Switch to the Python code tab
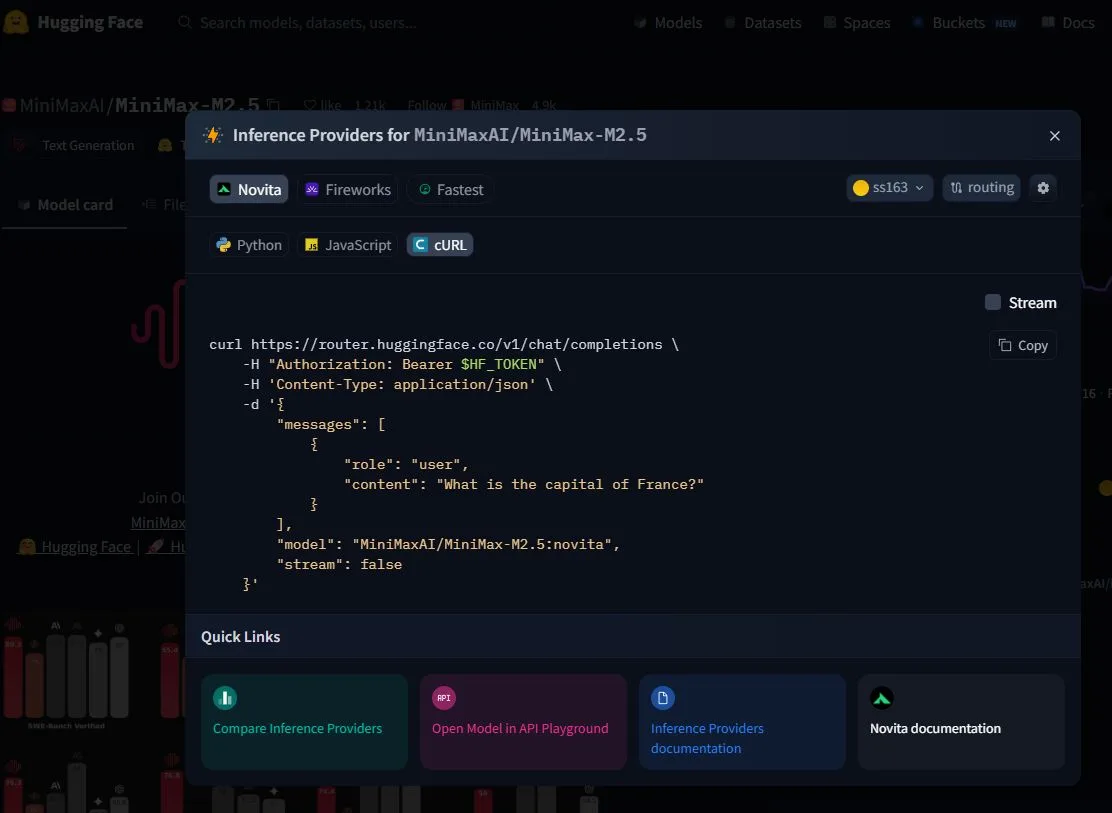This screenshot has height=813, width=1112. tap(249, 245)
